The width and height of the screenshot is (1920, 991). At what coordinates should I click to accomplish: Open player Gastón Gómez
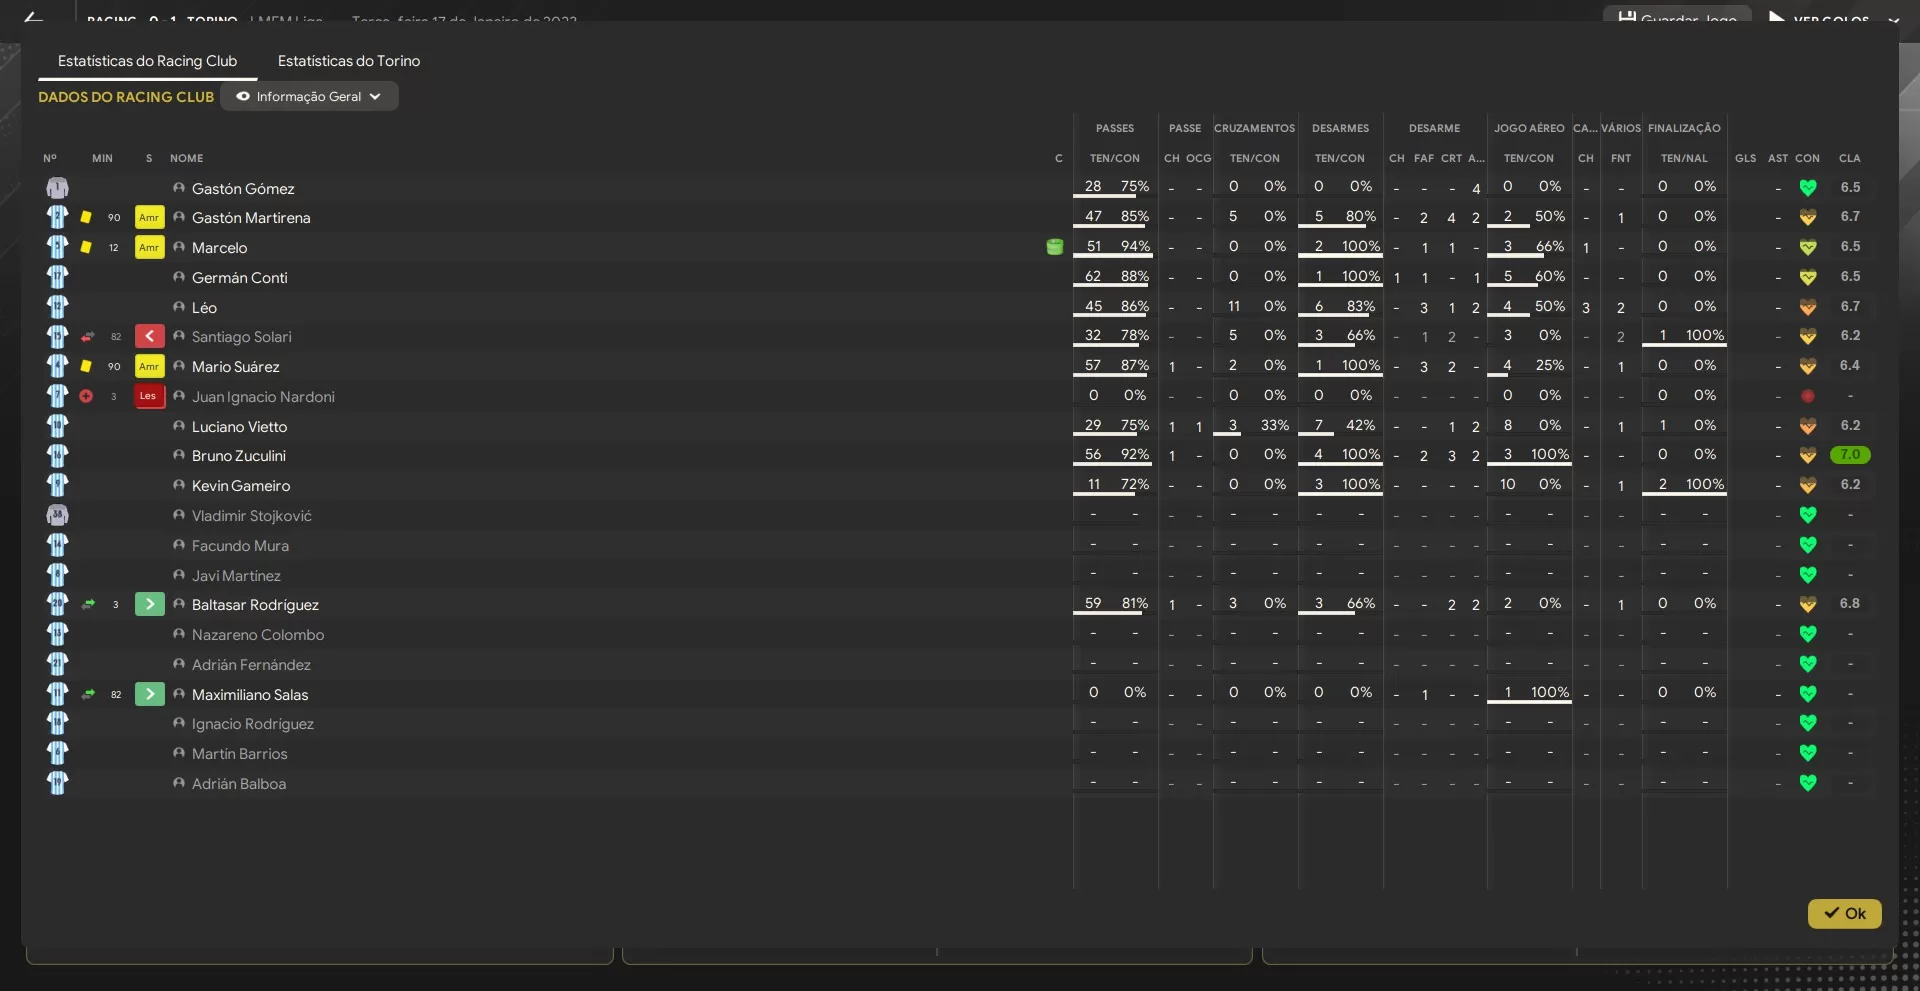click(243, 188)
